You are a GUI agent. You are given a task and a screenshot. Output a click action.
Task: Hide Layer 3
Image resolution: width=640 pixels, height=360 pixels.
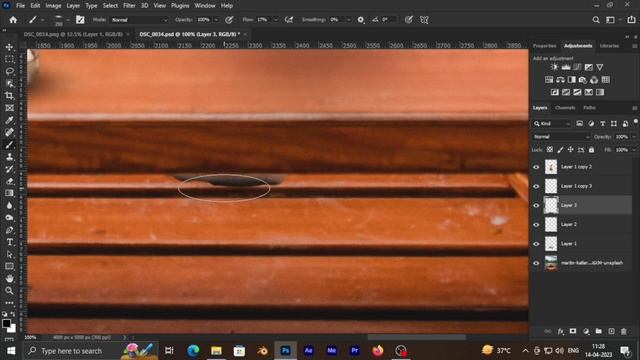[536, 205]
